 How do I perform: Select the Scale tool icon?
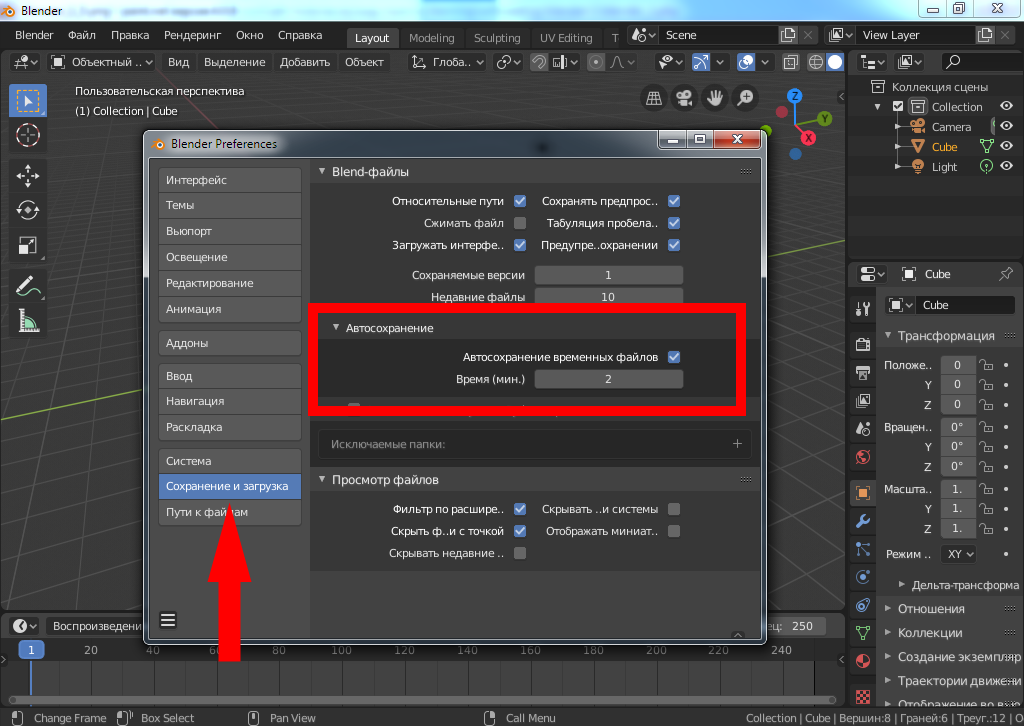coord(28,245)
